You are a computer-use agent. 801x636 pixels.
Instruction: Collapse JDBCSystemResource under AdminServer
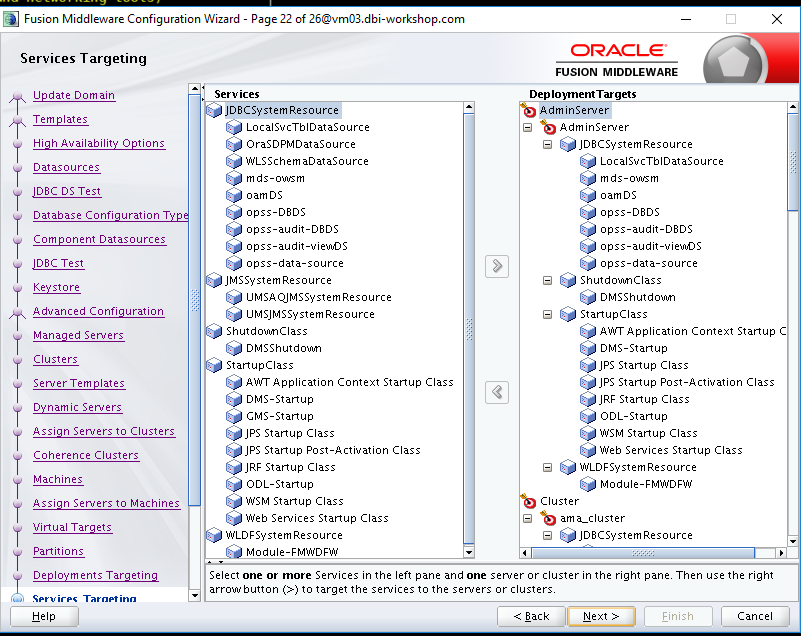[548, 145]
